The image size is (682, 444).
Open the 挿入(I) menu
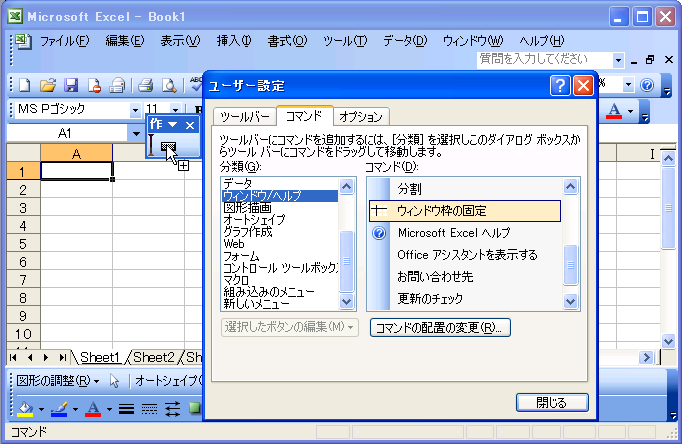click(x=234, y=41)
